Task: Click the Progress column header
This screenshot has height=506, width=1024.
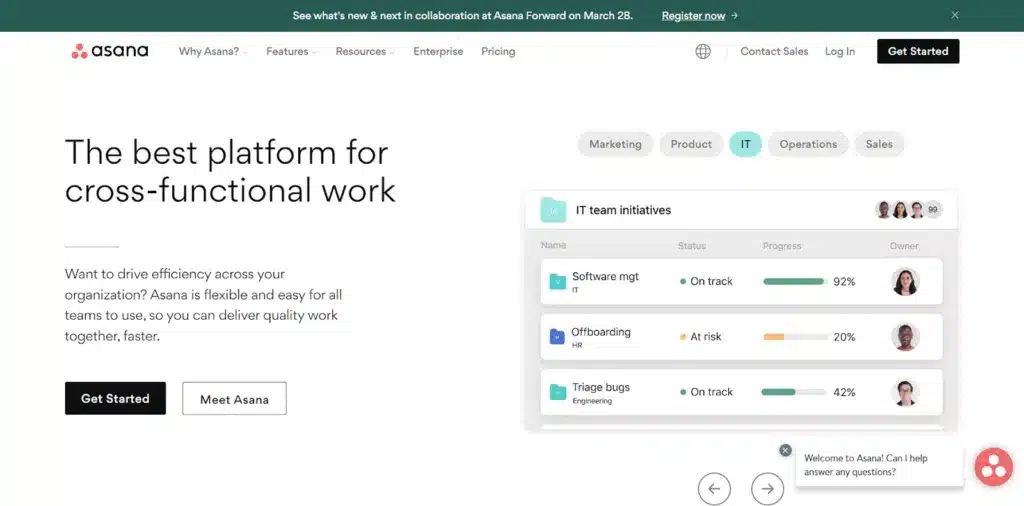Action: click(x=782, y=246)
